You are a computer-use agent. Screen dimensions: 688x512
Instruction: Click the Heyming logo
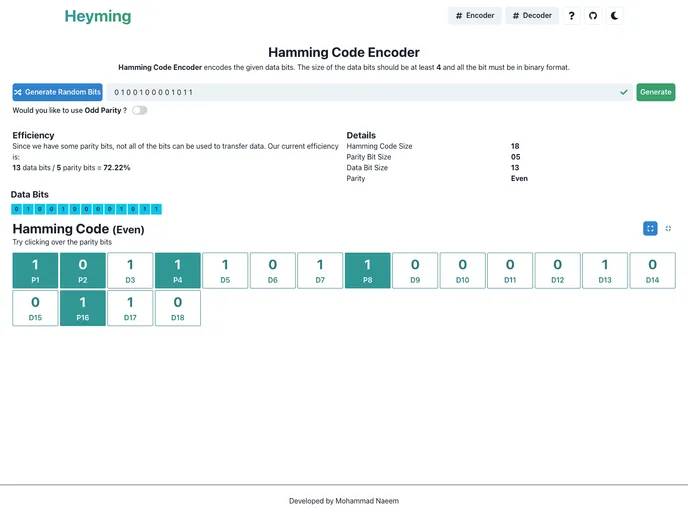98,16
